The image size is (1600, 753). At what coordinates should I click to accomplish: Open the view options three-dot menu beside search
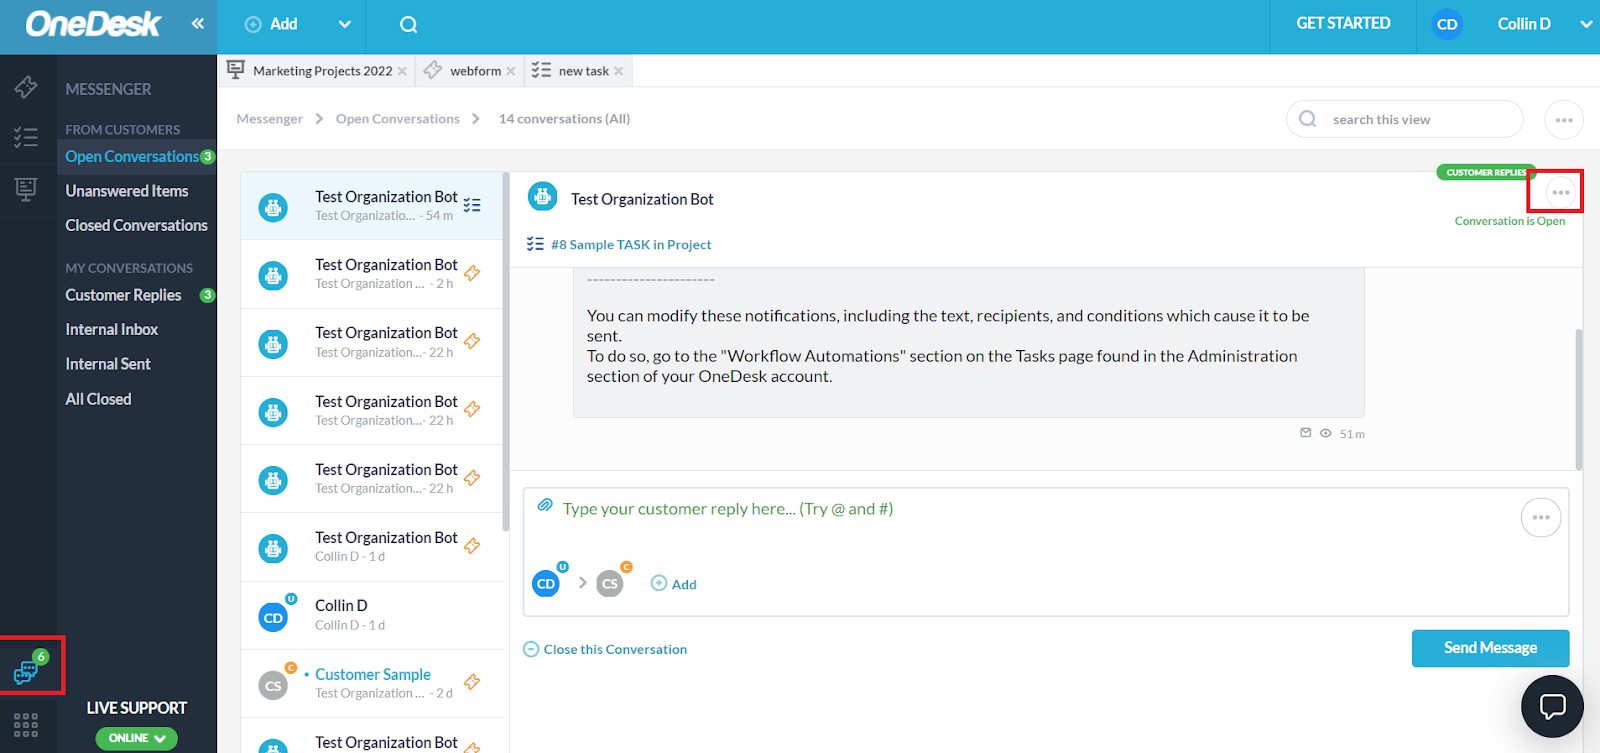(1564, 120)
